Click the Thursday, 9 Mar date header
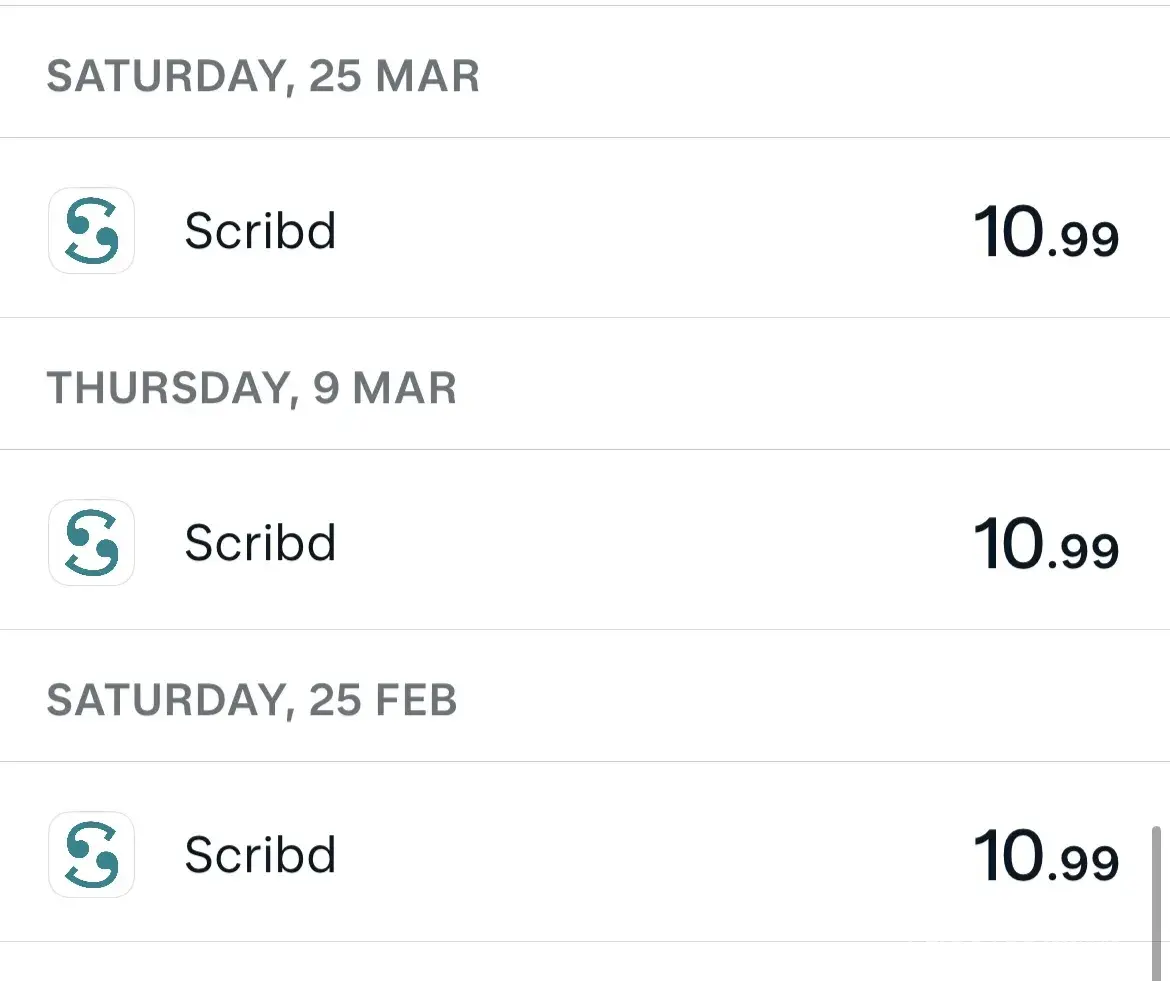Image resolution: width=1170 pixels, height=981 pixels. pos(251,389)
